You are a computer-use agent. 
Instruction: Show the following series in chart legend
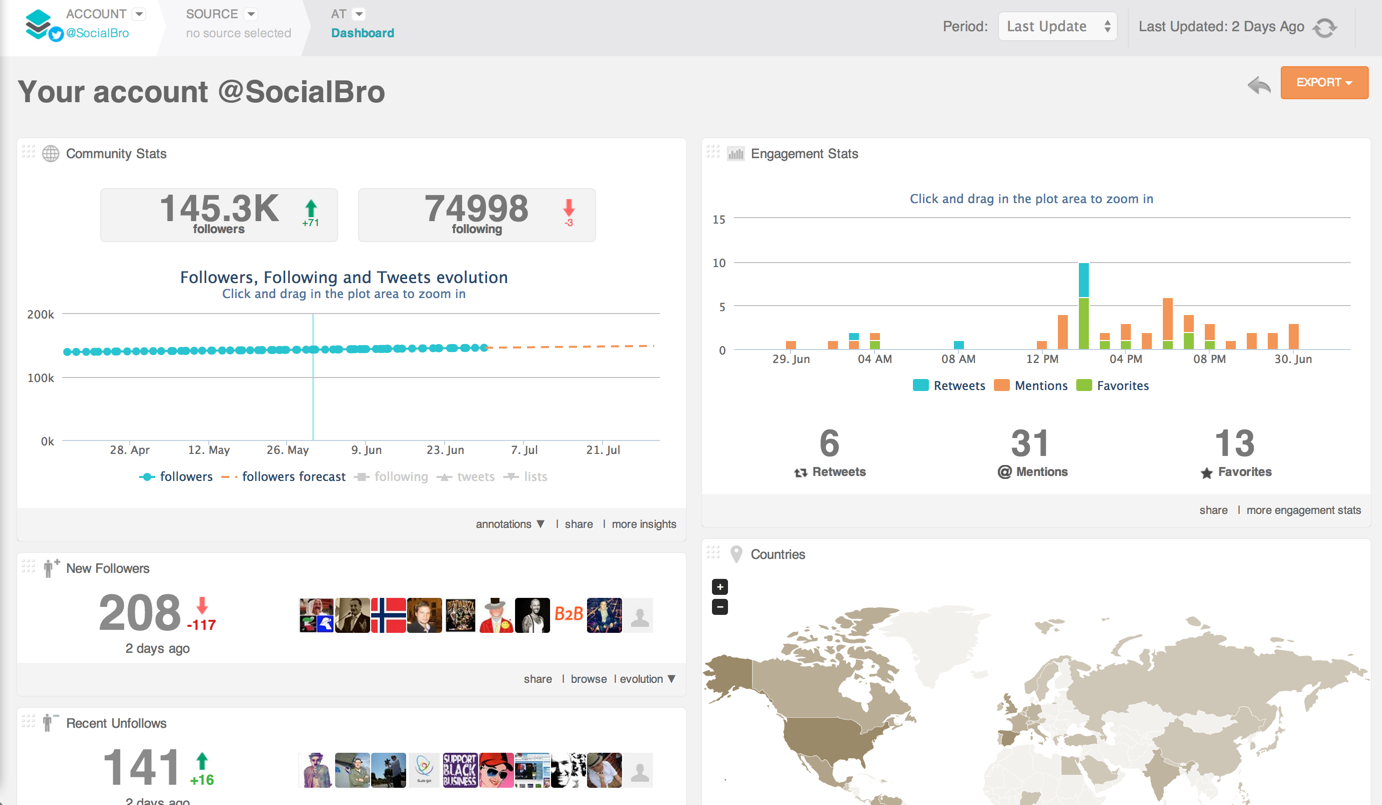[x=391, y=477]
